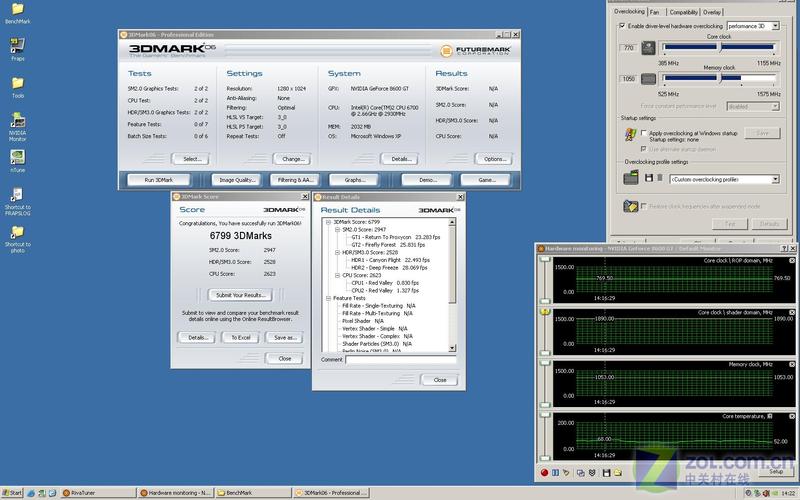Viewport: 800px width, 500px height.
Task: Switch to the Overclocking tab
Action: pyautogui.click(x=629, y=11)
